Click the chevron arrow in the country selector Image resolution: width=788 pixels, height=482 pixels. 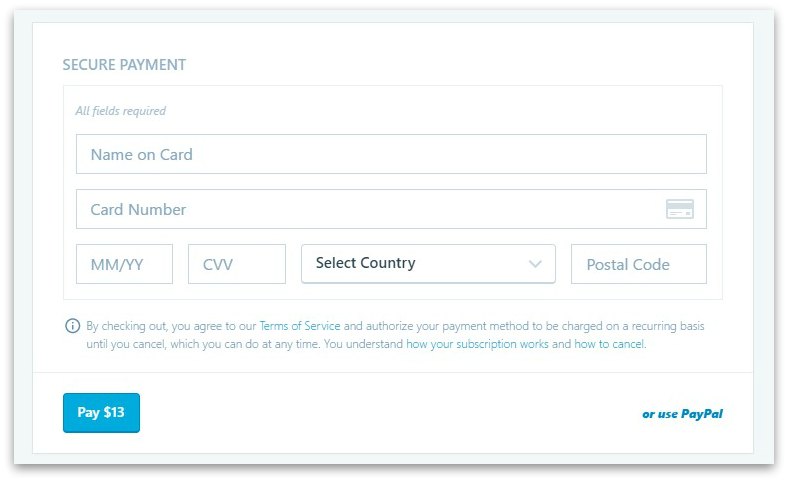click(x=535, y=264)
